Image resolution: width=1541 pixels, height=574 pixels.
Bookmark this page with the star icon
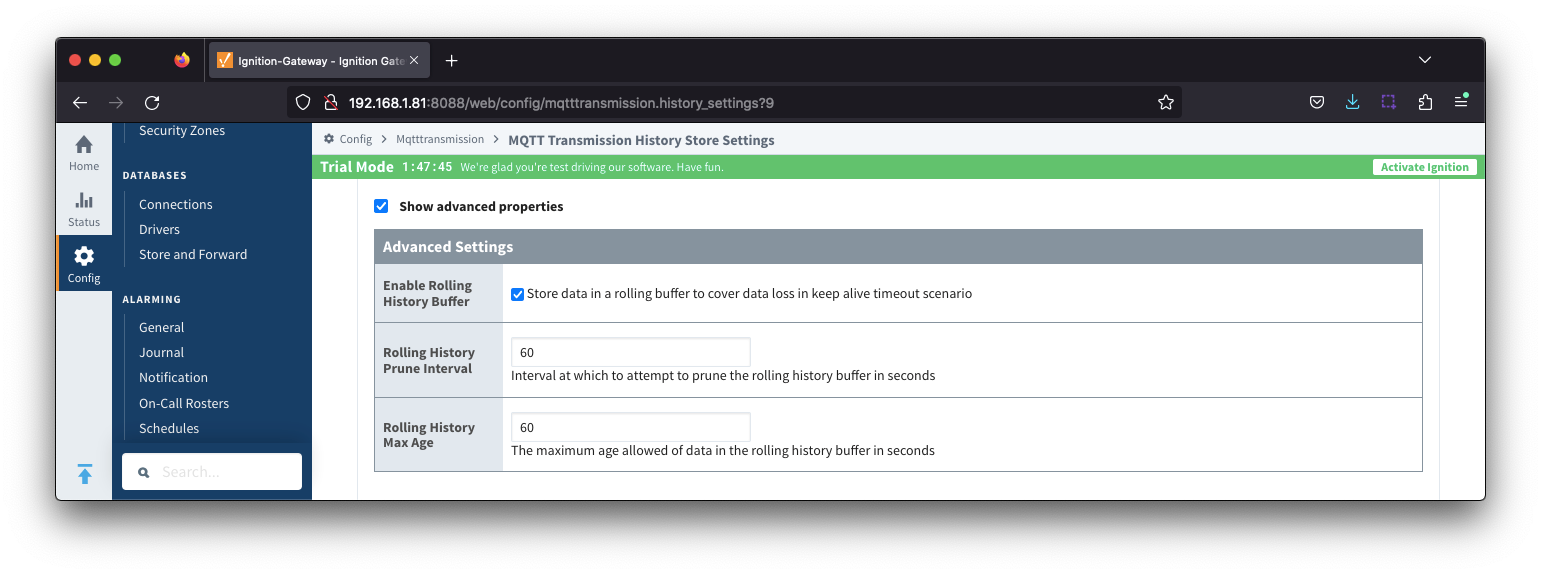coord(1165,102)
